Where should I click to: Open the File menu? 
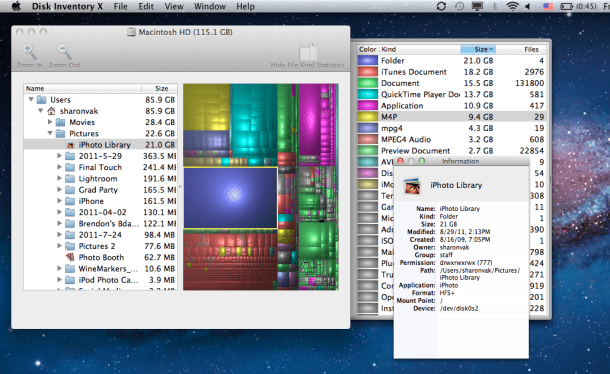click(120, 6)
